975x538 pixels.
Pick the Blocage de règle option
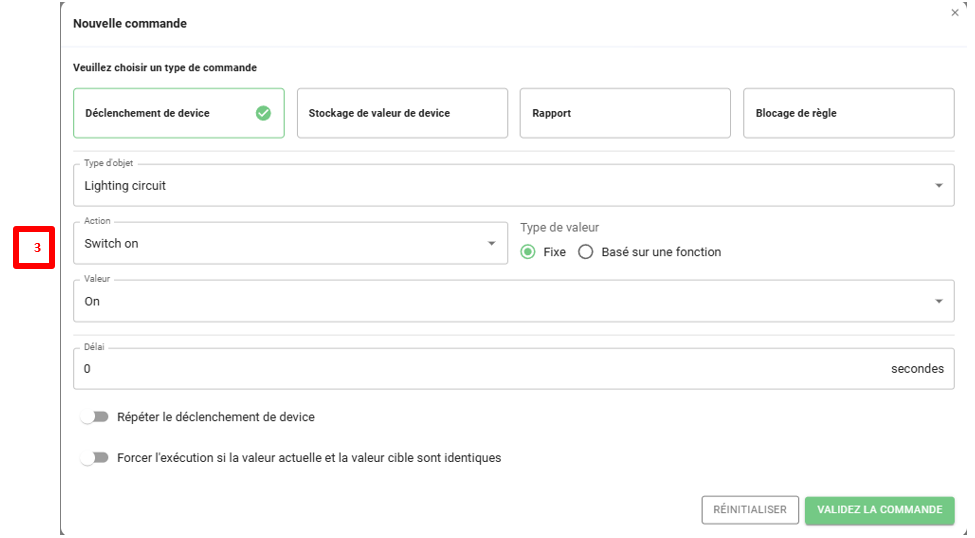[x=848, y=113]
